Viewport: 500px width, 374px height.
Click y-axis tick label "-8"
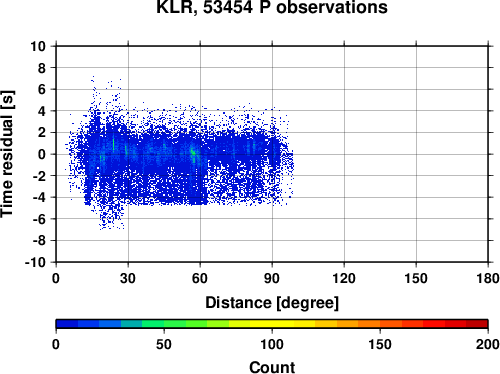(x=39, y=241)
